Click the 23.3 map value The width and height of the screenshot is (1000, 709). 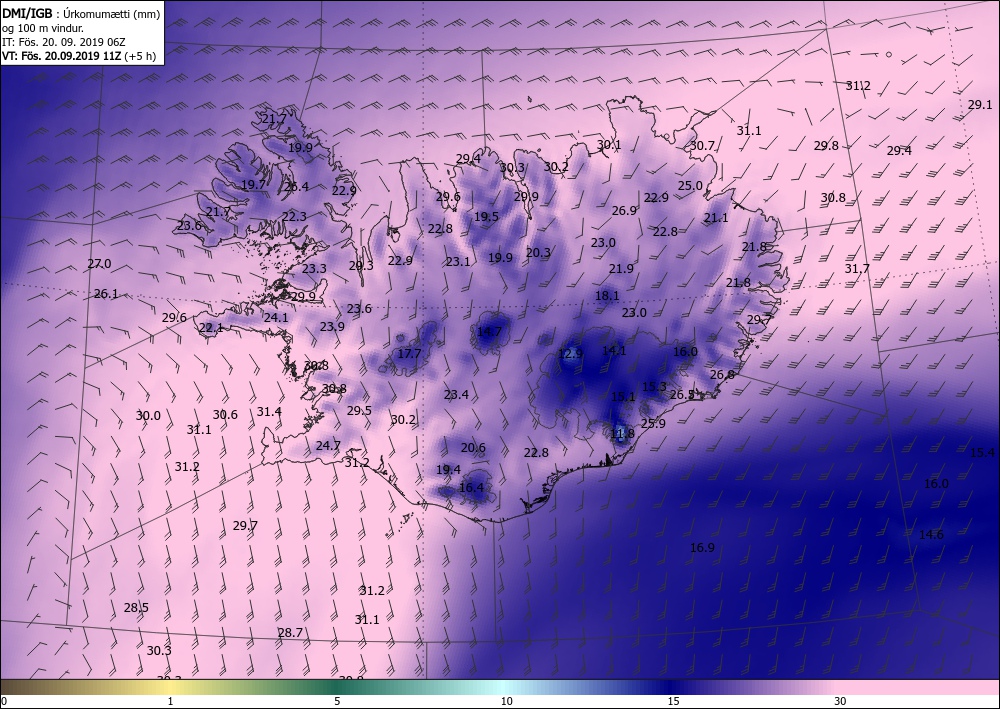314,269
